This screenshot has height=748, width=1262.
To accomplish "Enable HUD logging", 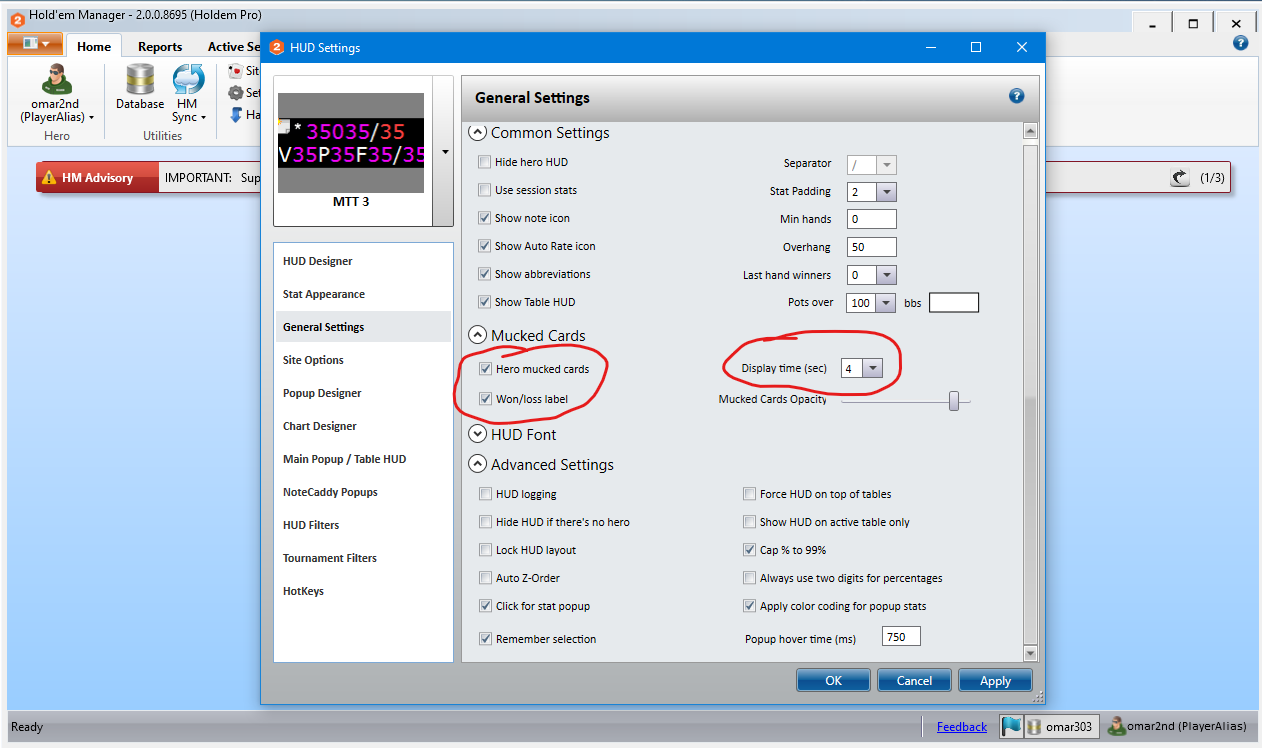I will pyautogui.click(x=486, y=494).
